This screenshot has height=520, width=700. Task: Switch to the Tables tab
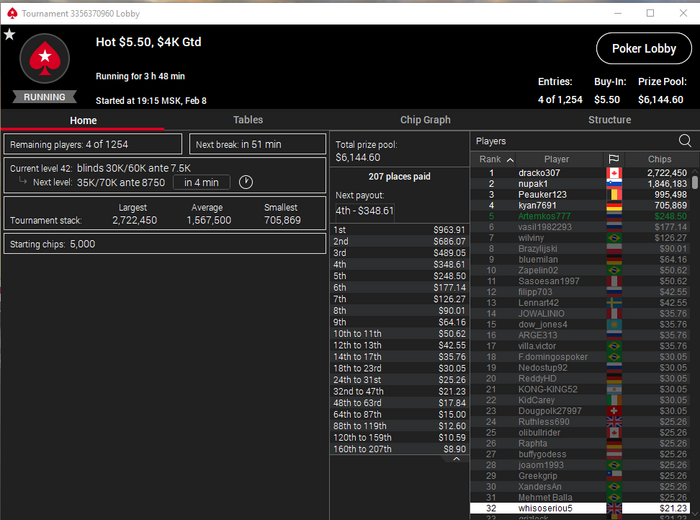click(x=248, y=120)
